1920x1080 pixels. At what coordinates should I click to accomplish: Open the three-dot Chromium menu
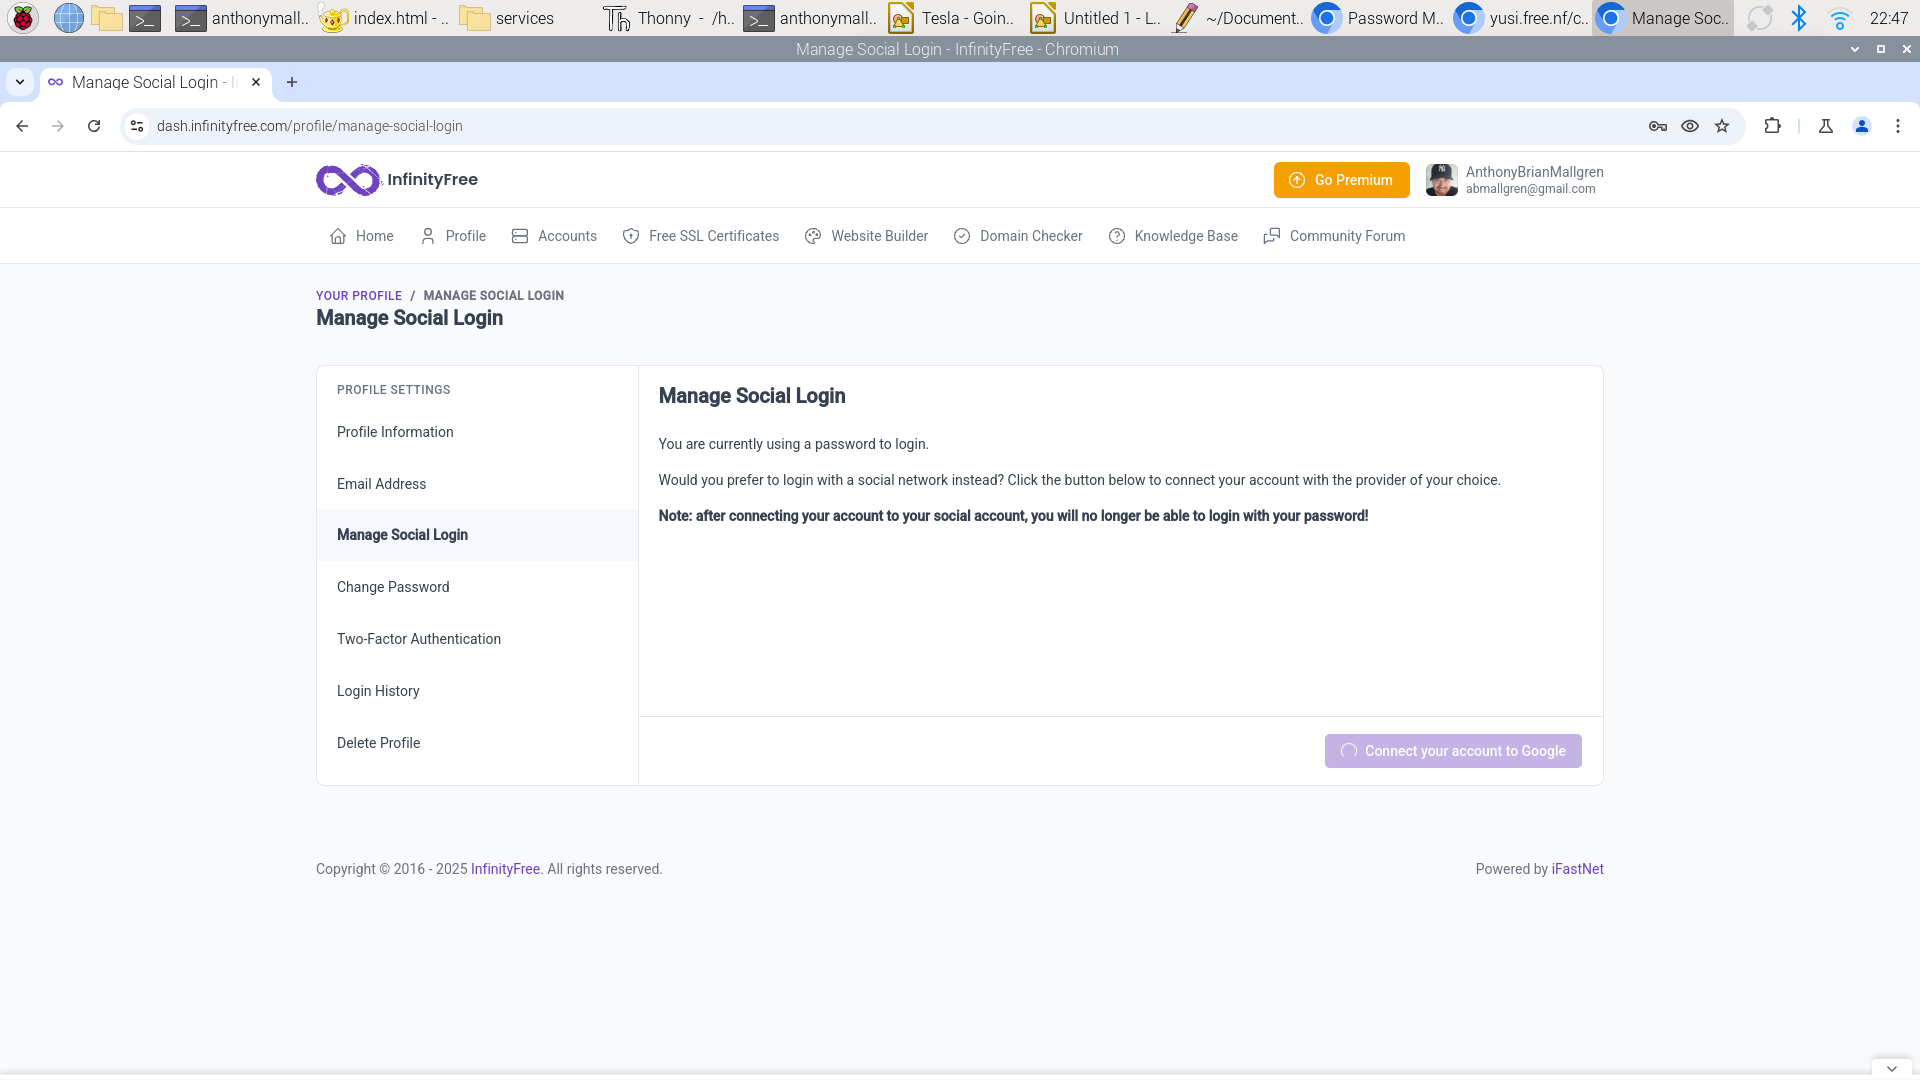click(1898, 126)
